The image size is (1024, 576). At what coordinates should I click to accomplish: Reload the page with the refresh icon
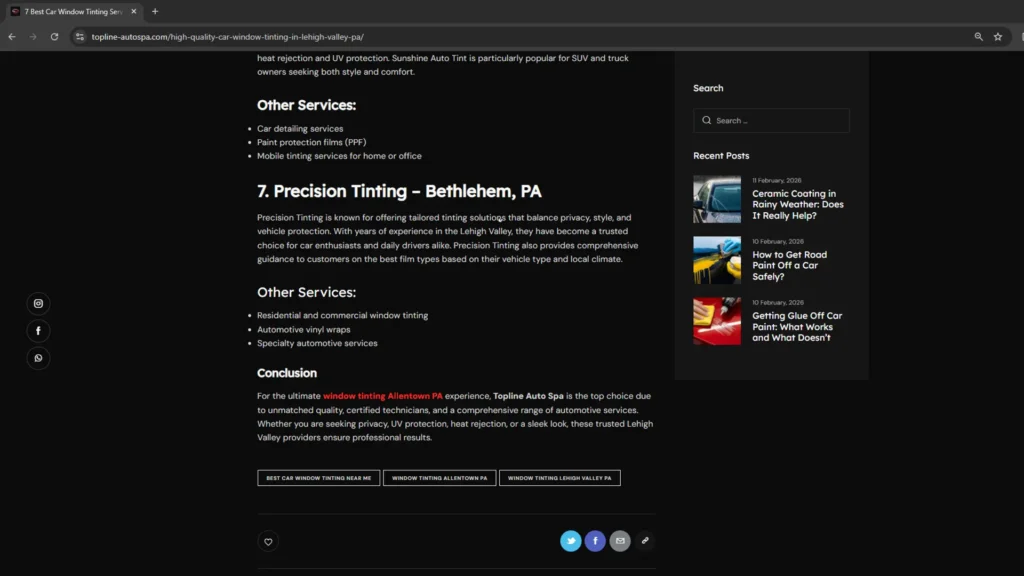tap(55, 36)
